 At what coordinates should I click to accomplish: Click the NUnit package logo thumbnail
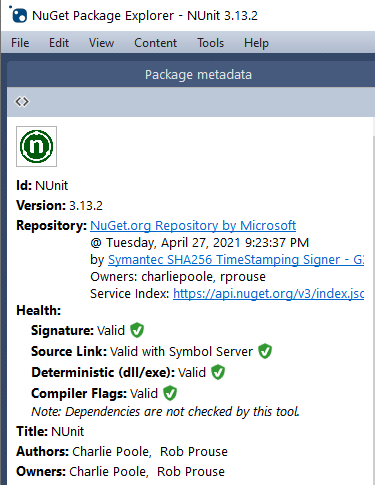tap(37, 146)
